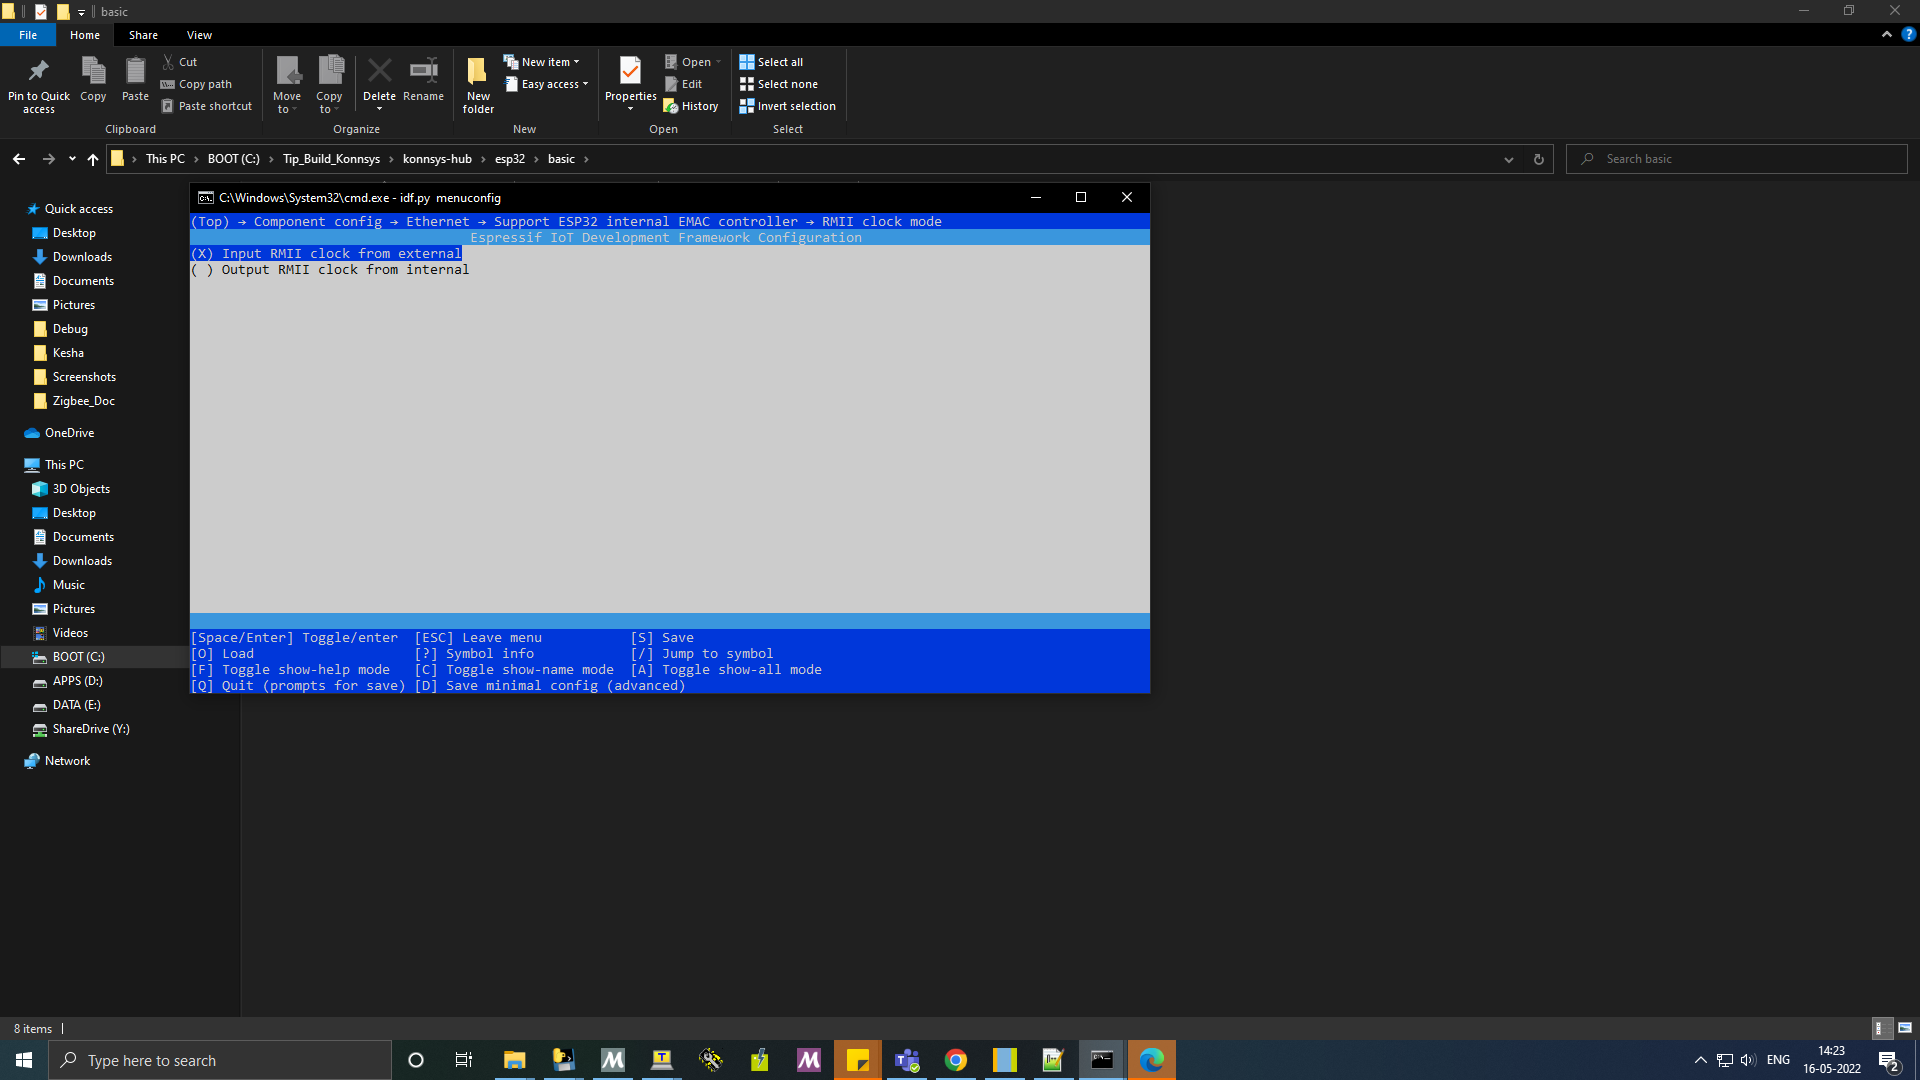This screenshot has height=1080, width=1920.
Task: Click the ENG language indicator
Action: pyautogui.click(x=1778, y=1060)
